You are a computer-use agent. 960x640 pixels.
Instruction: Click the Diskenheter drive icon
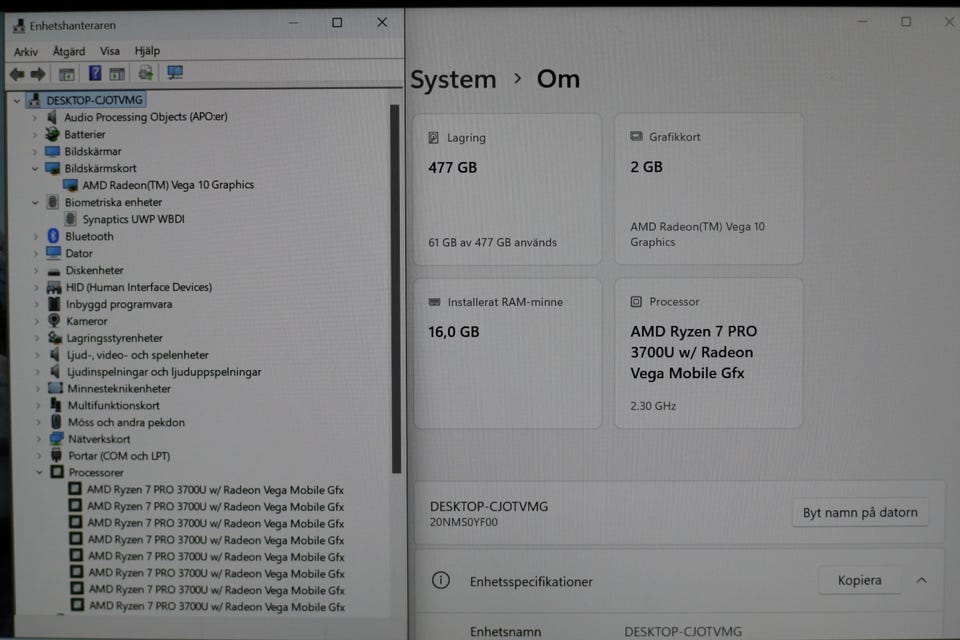pos(54,271)
